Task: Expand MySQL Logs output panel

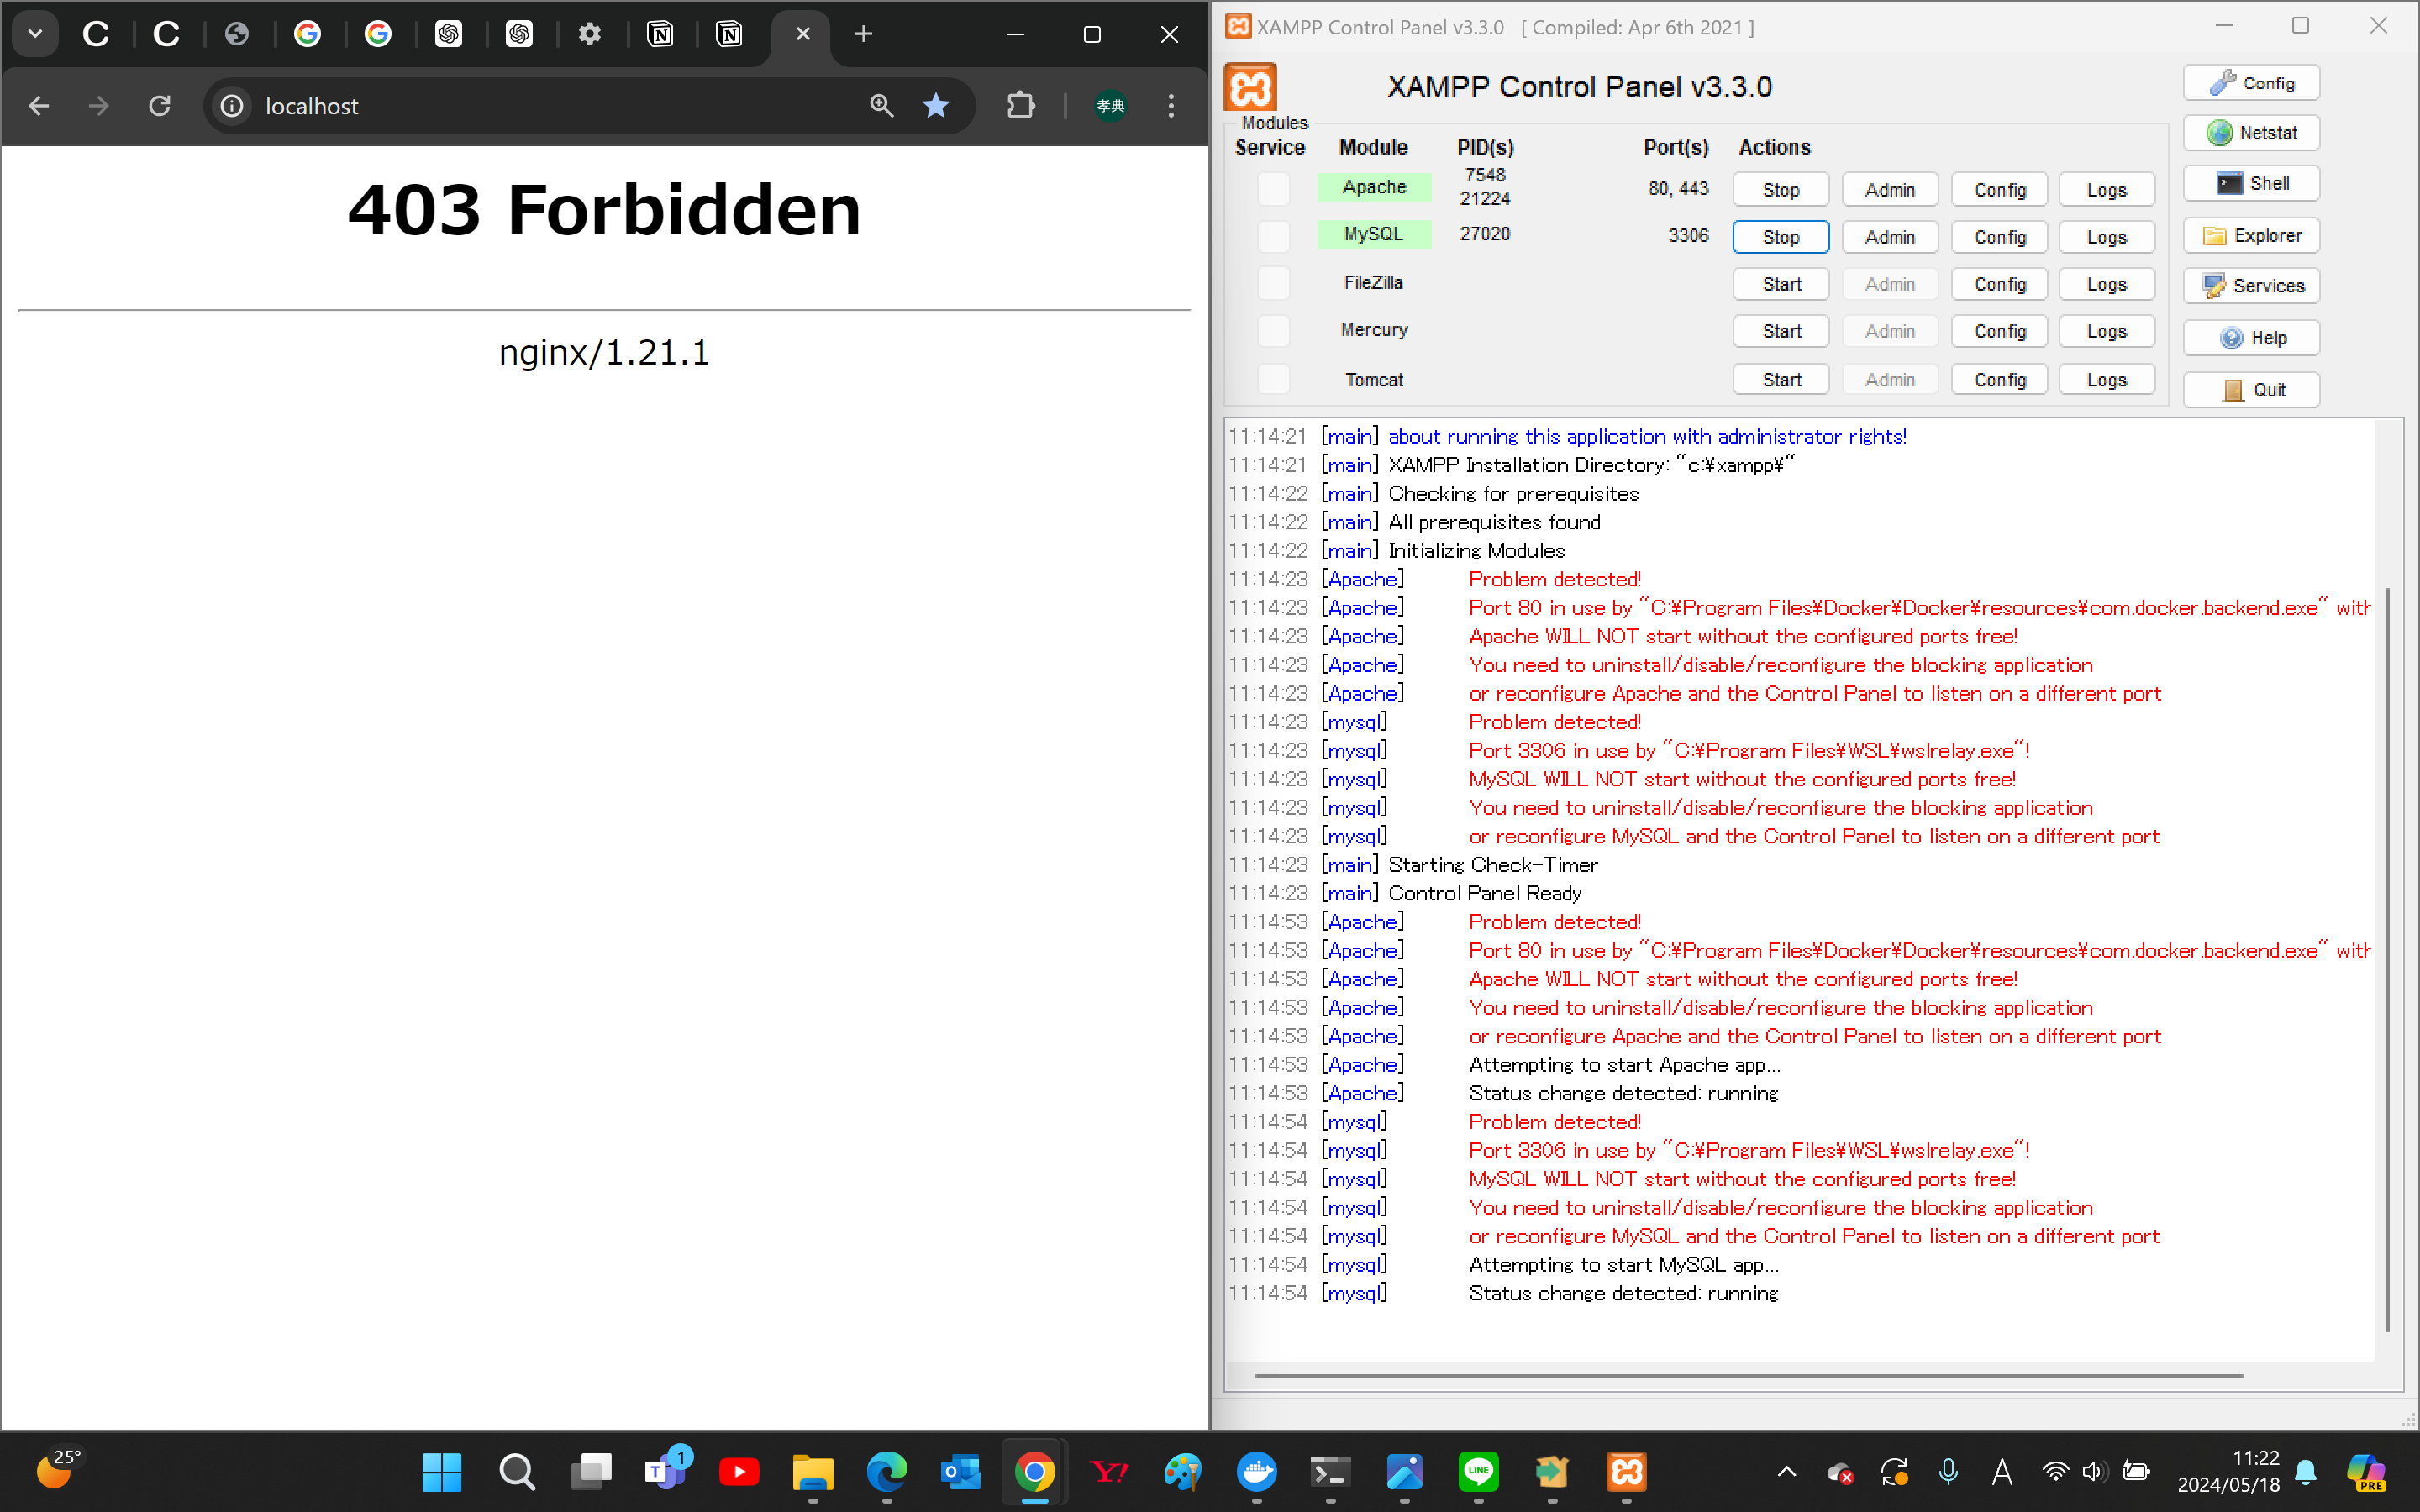Action: tap(2108, 234)
